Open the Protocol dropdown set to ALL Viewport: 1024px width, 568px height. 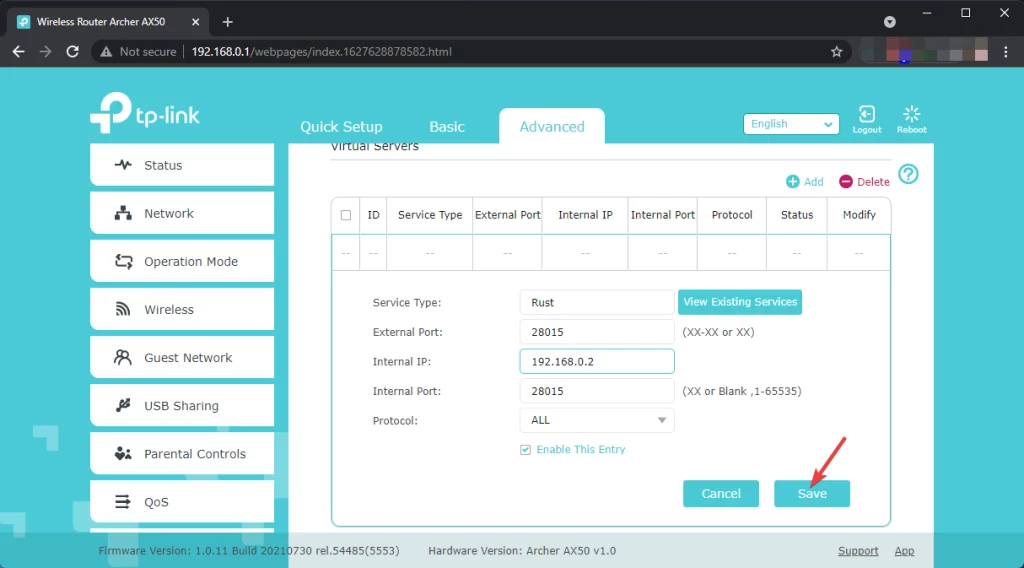tap(597, 420)
